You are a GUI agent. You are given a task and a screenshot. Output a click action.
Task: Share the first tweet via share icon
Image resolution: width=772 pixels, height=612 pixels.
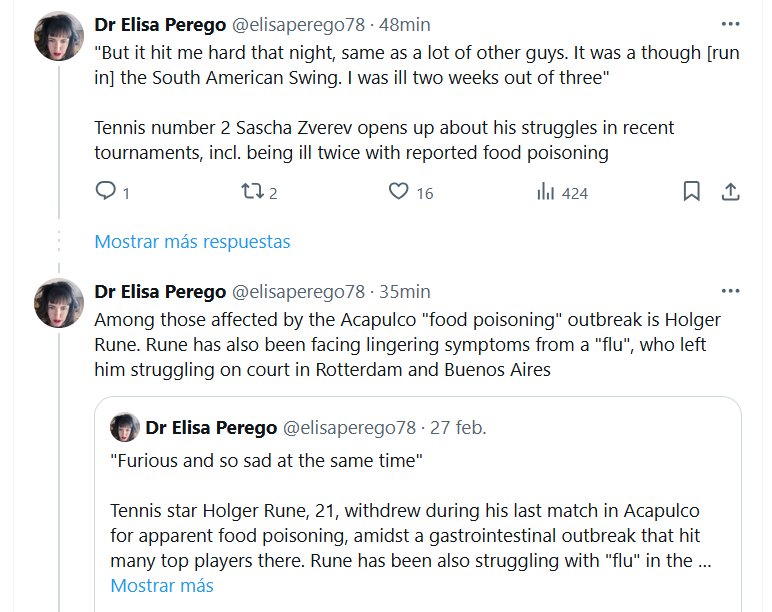(x=730, y=192)
